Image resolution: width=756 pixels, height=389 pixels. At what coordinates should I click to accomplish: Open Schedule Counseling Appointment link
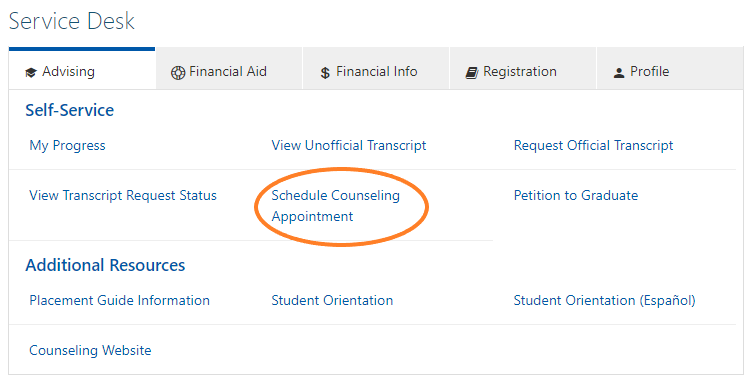point(336,206)
